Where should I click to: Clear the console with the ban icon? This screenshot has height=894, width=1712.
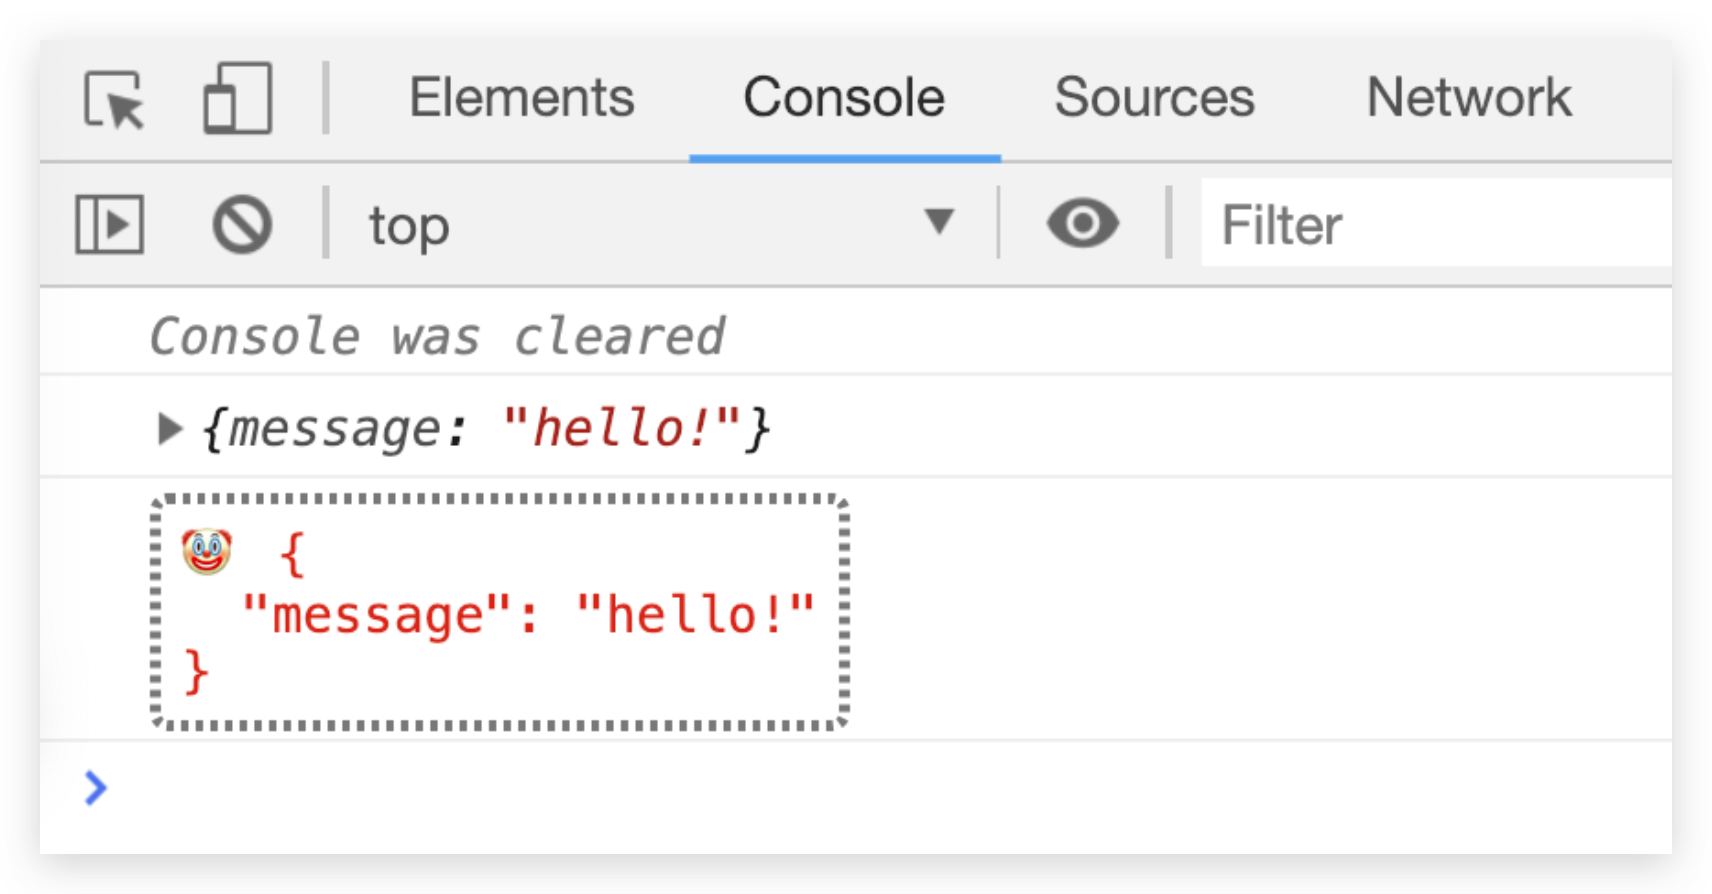click(242, 224)
